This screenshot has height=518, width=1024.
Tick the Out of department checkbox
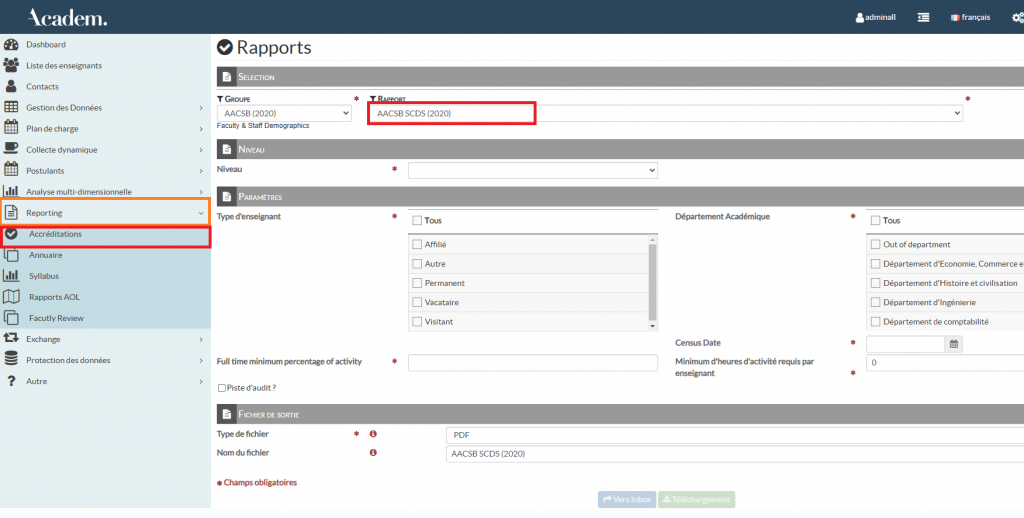pyautogui.click(x=876, y=245)
